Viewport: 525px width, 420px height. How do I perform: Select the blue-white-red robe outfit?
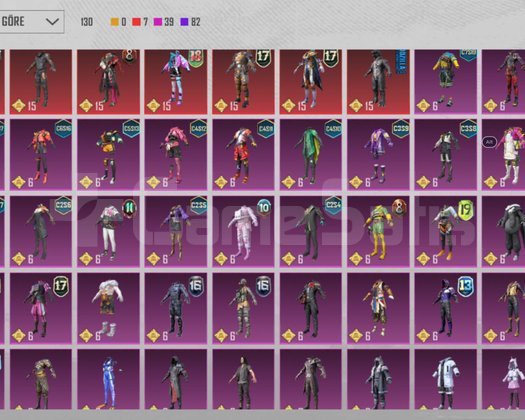tap(378, 308)
